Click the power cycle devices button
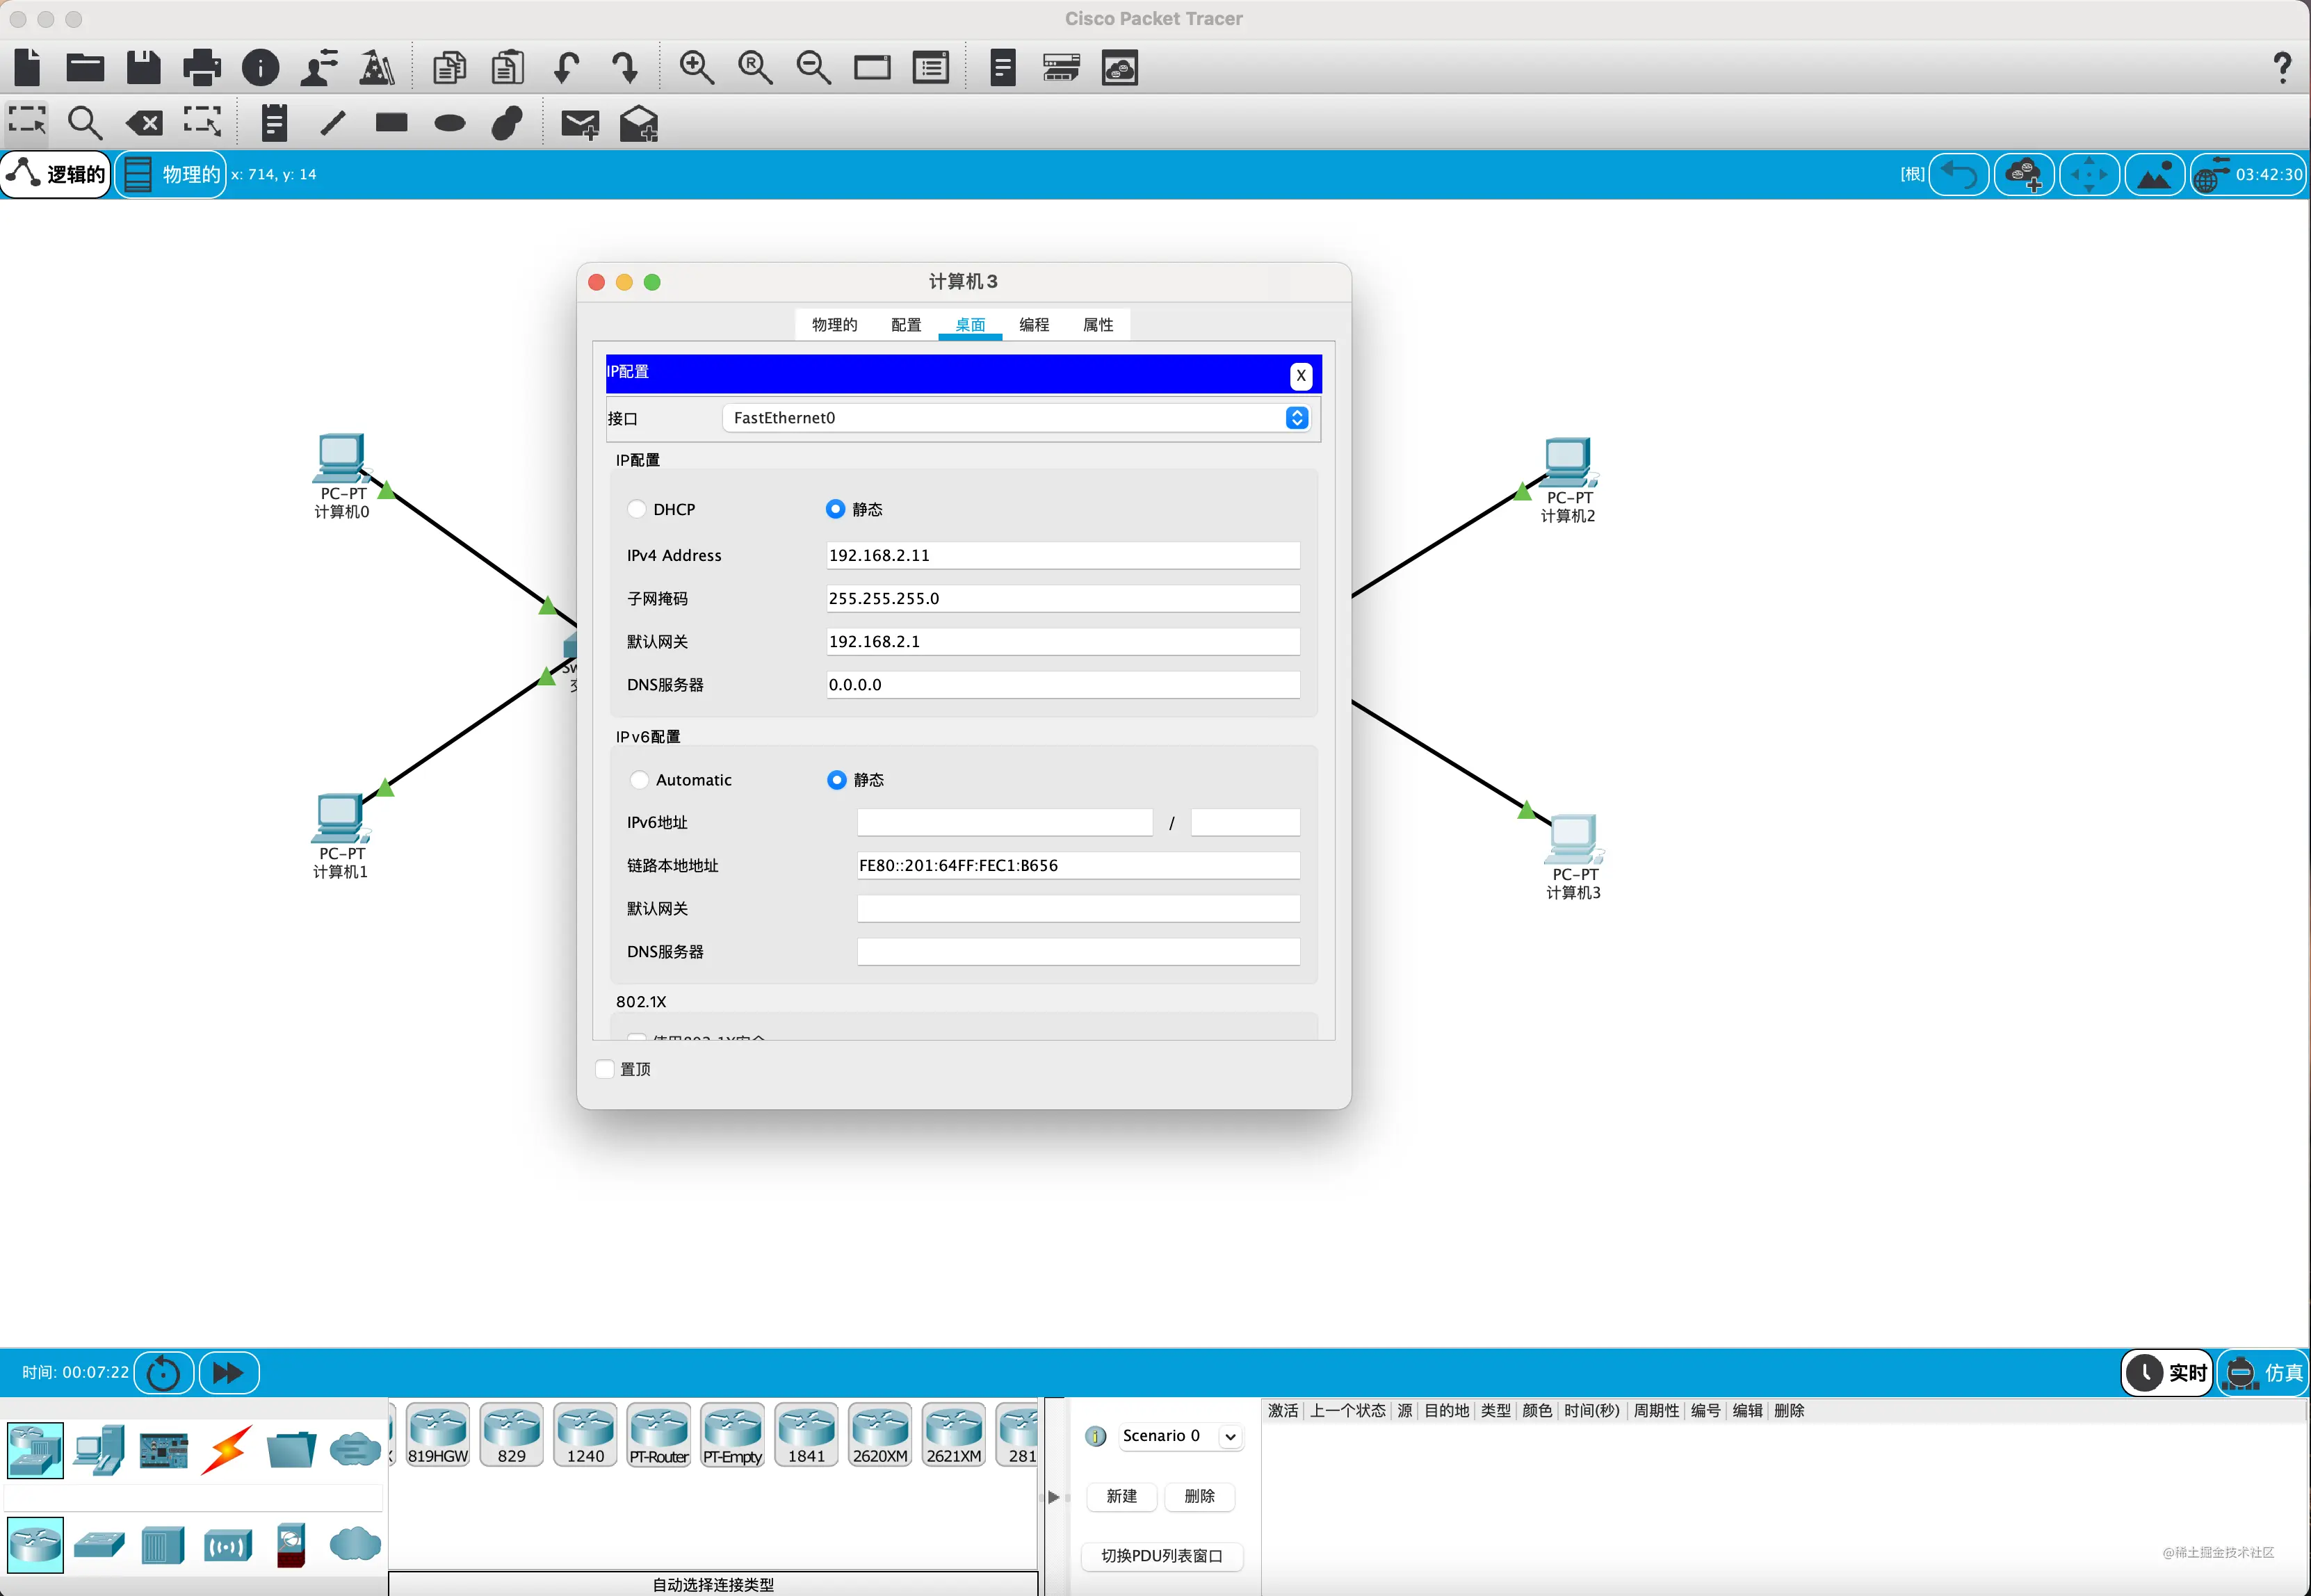Image resolution: width=2311 pixels, height=1596 pixels. pos(163,1372)
